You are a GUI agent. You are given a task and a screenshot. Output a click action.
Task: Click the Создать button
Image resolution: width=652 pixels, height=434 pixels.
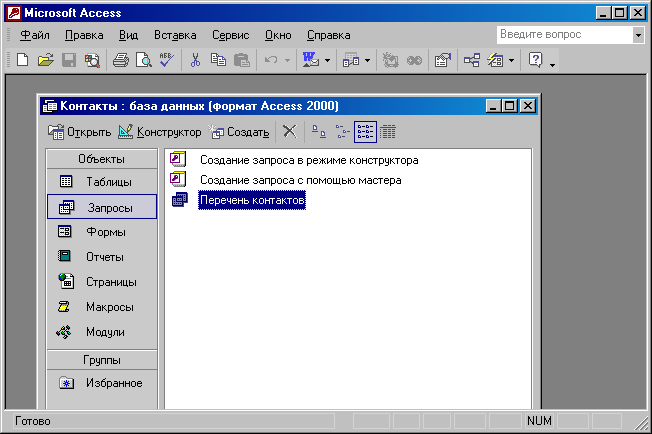point(239,132)
